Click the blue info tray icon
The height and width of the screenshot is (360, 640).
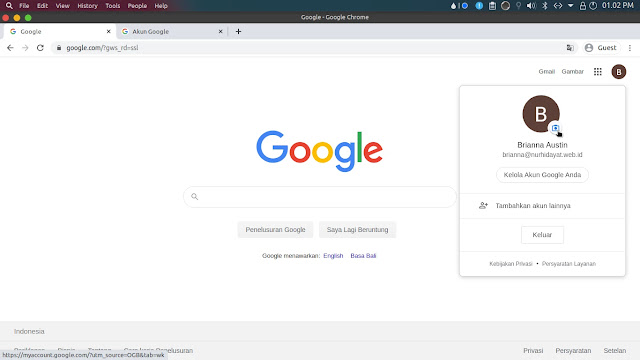coord(479,6)
